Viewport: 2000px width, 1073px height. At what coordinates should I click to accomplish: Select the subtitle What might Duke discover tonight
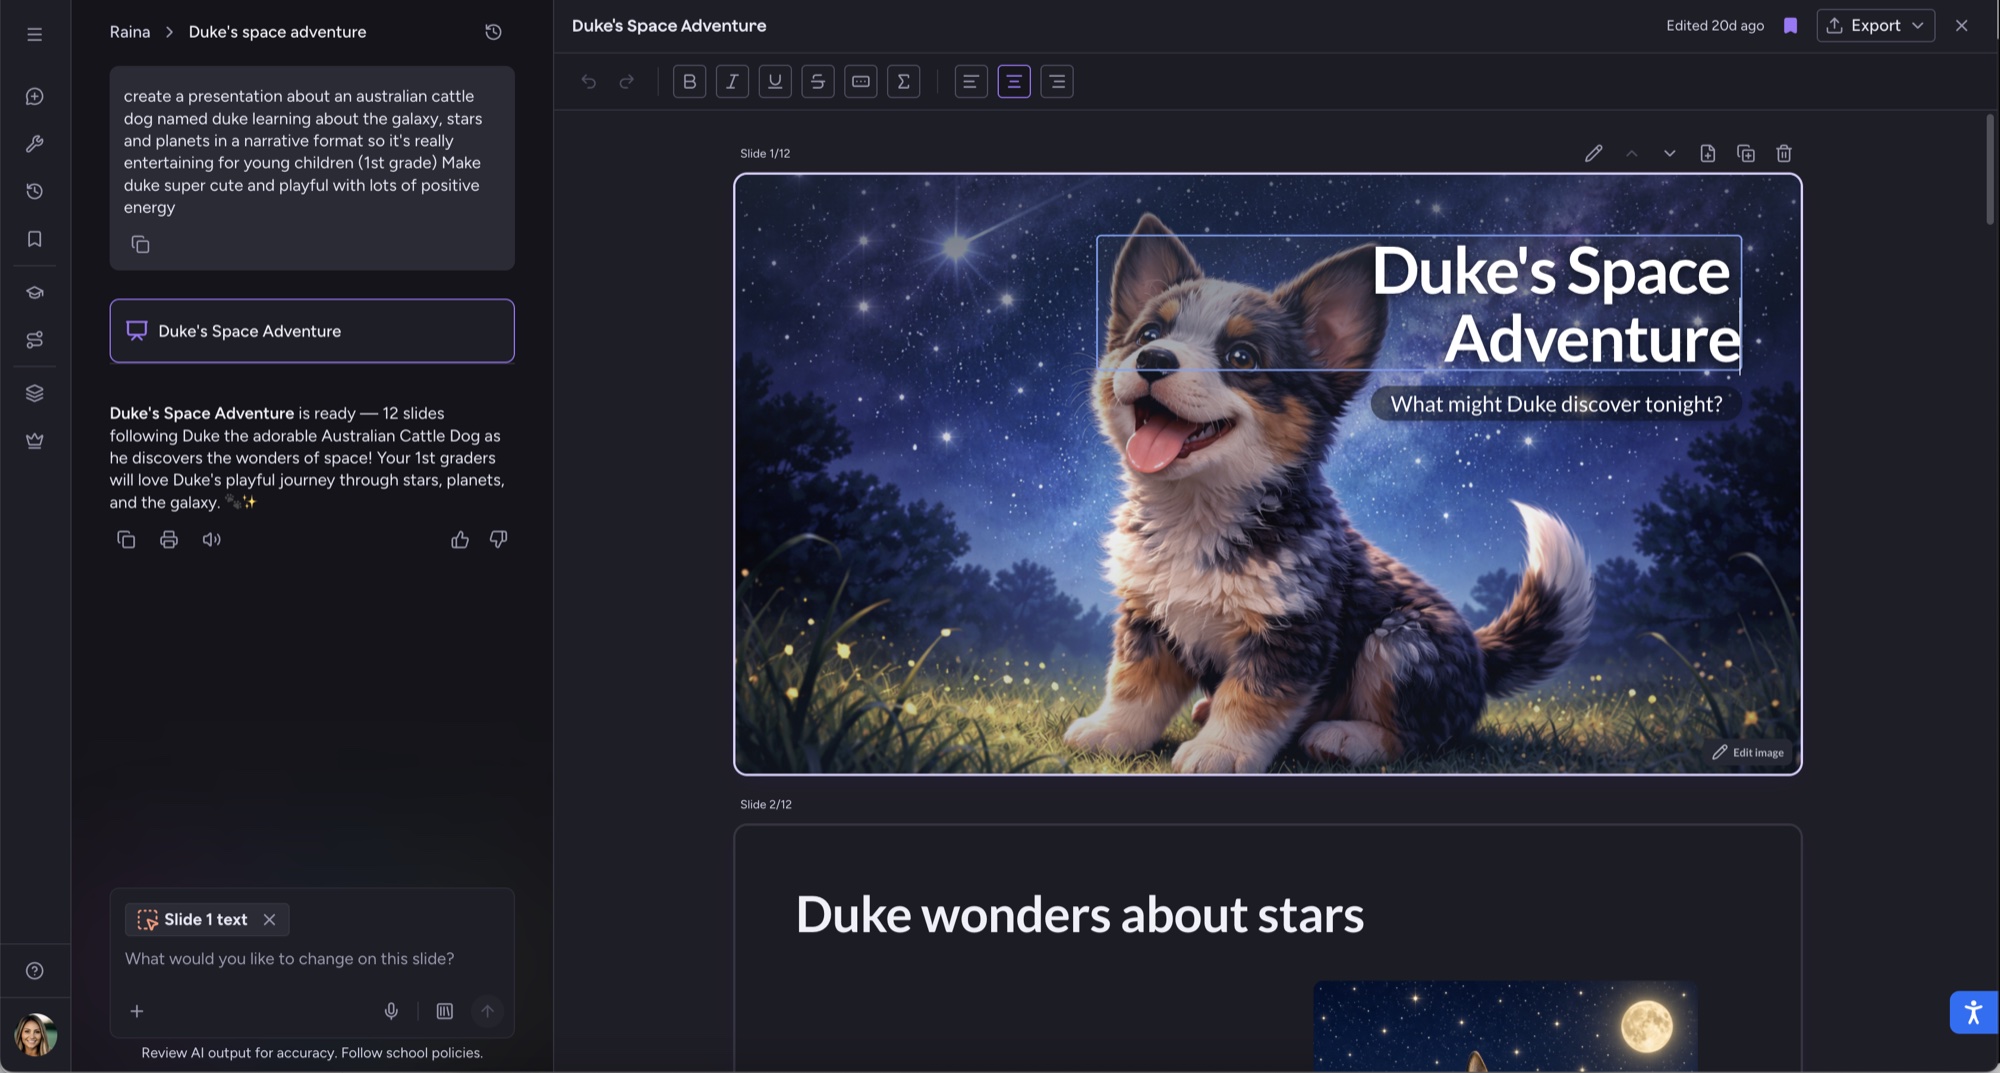tap(1556, 404)
